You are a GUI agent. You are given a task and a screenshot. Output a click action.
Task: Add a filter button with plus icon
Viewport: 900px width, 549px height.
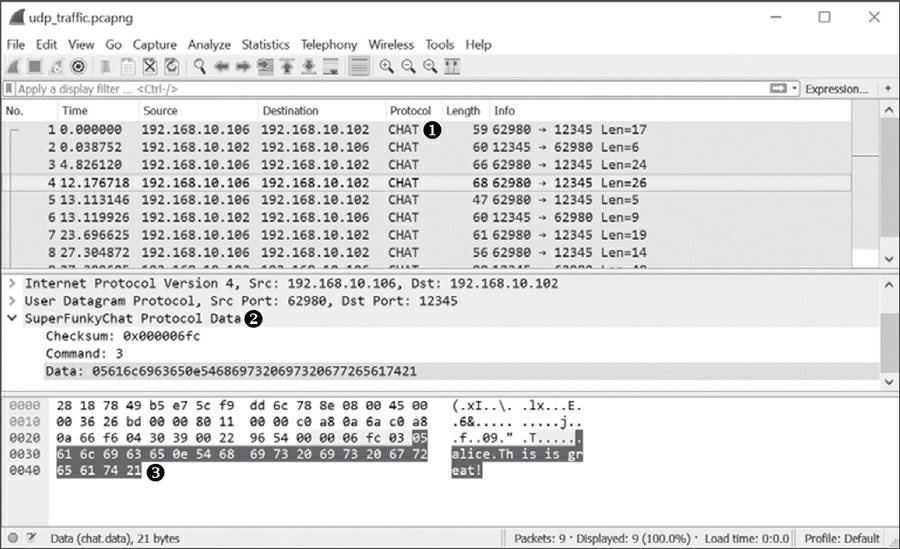click(x=888, y=88)
